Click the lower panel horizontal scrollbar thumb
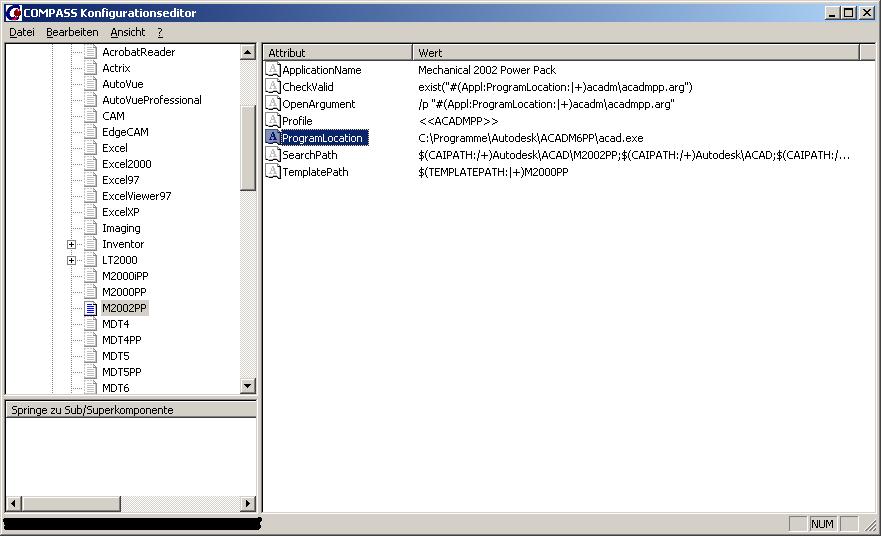Image resolution: width=881 pixels, height=536 pixels. pos(71,503)
